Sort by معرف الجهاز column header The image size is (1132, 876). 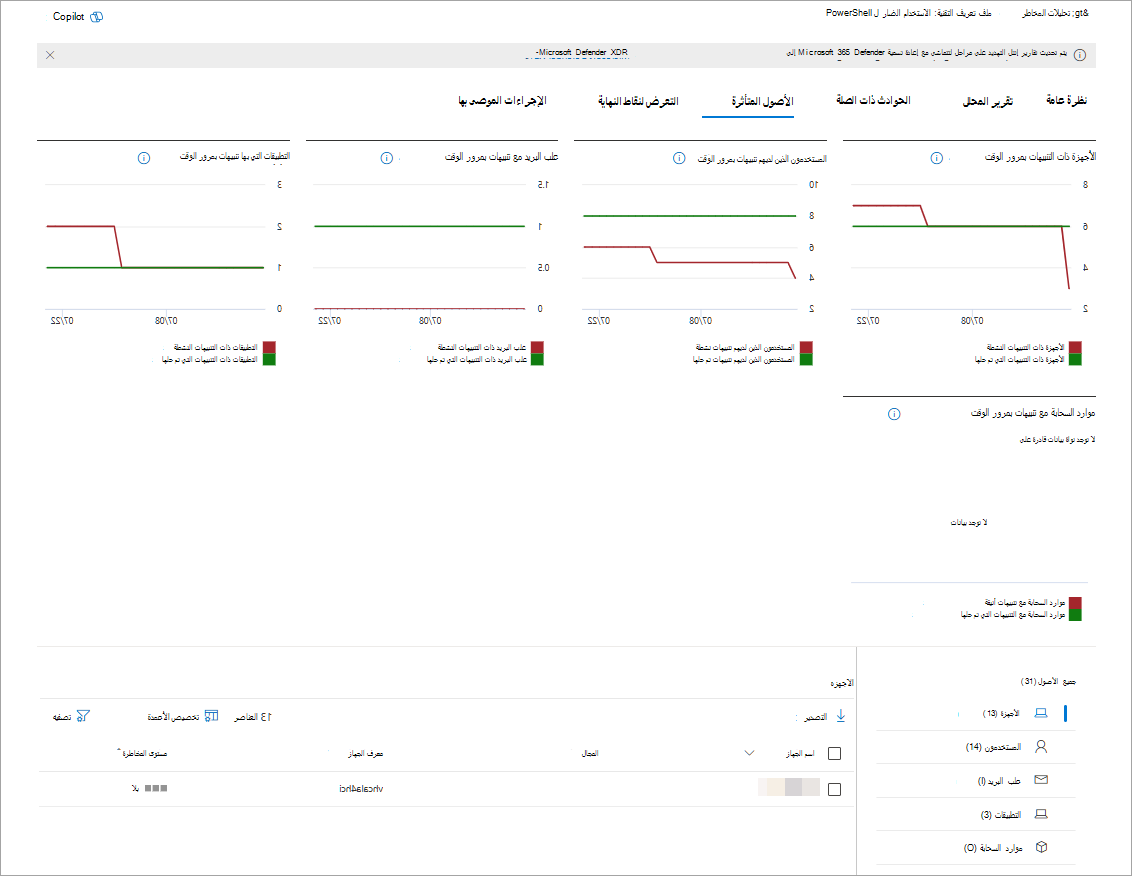click(x=365, y=753)
